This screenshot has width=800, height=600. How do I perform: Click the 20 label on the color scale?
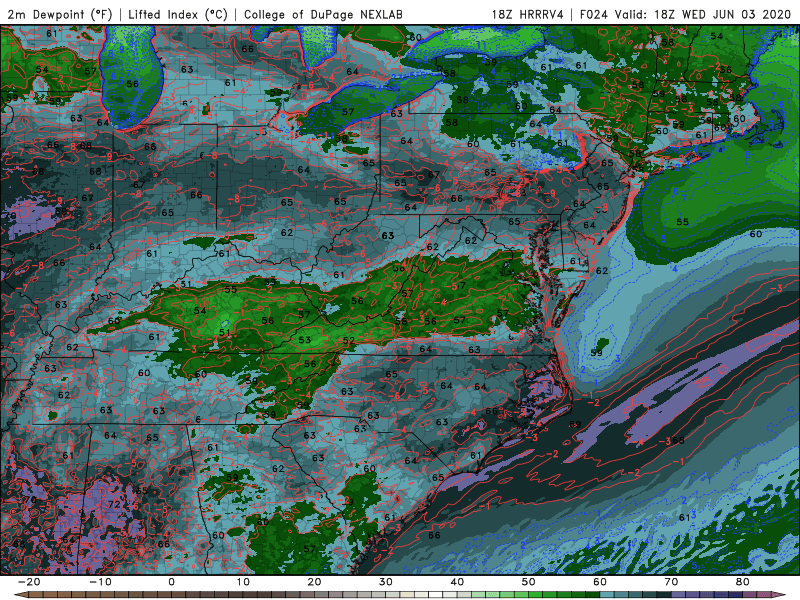tap(314, 582)
